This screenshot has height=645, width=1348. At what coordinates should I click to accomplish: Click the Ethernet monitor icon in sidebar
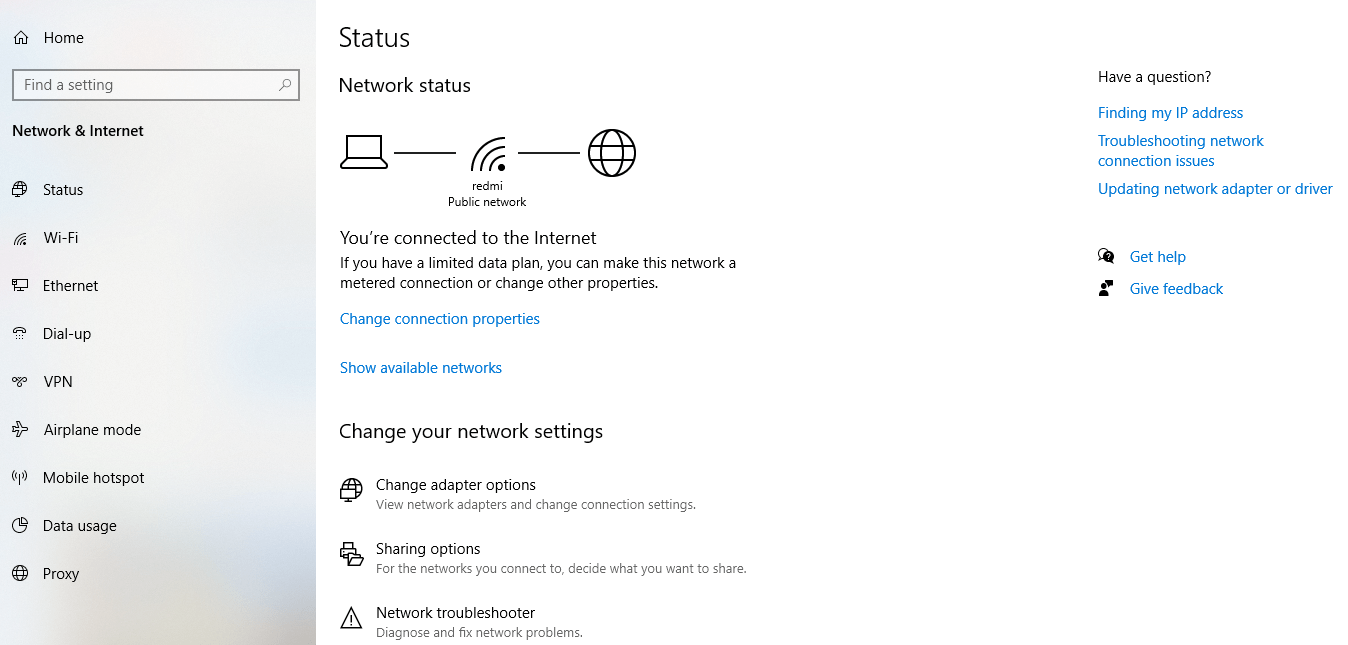[20, 286]
